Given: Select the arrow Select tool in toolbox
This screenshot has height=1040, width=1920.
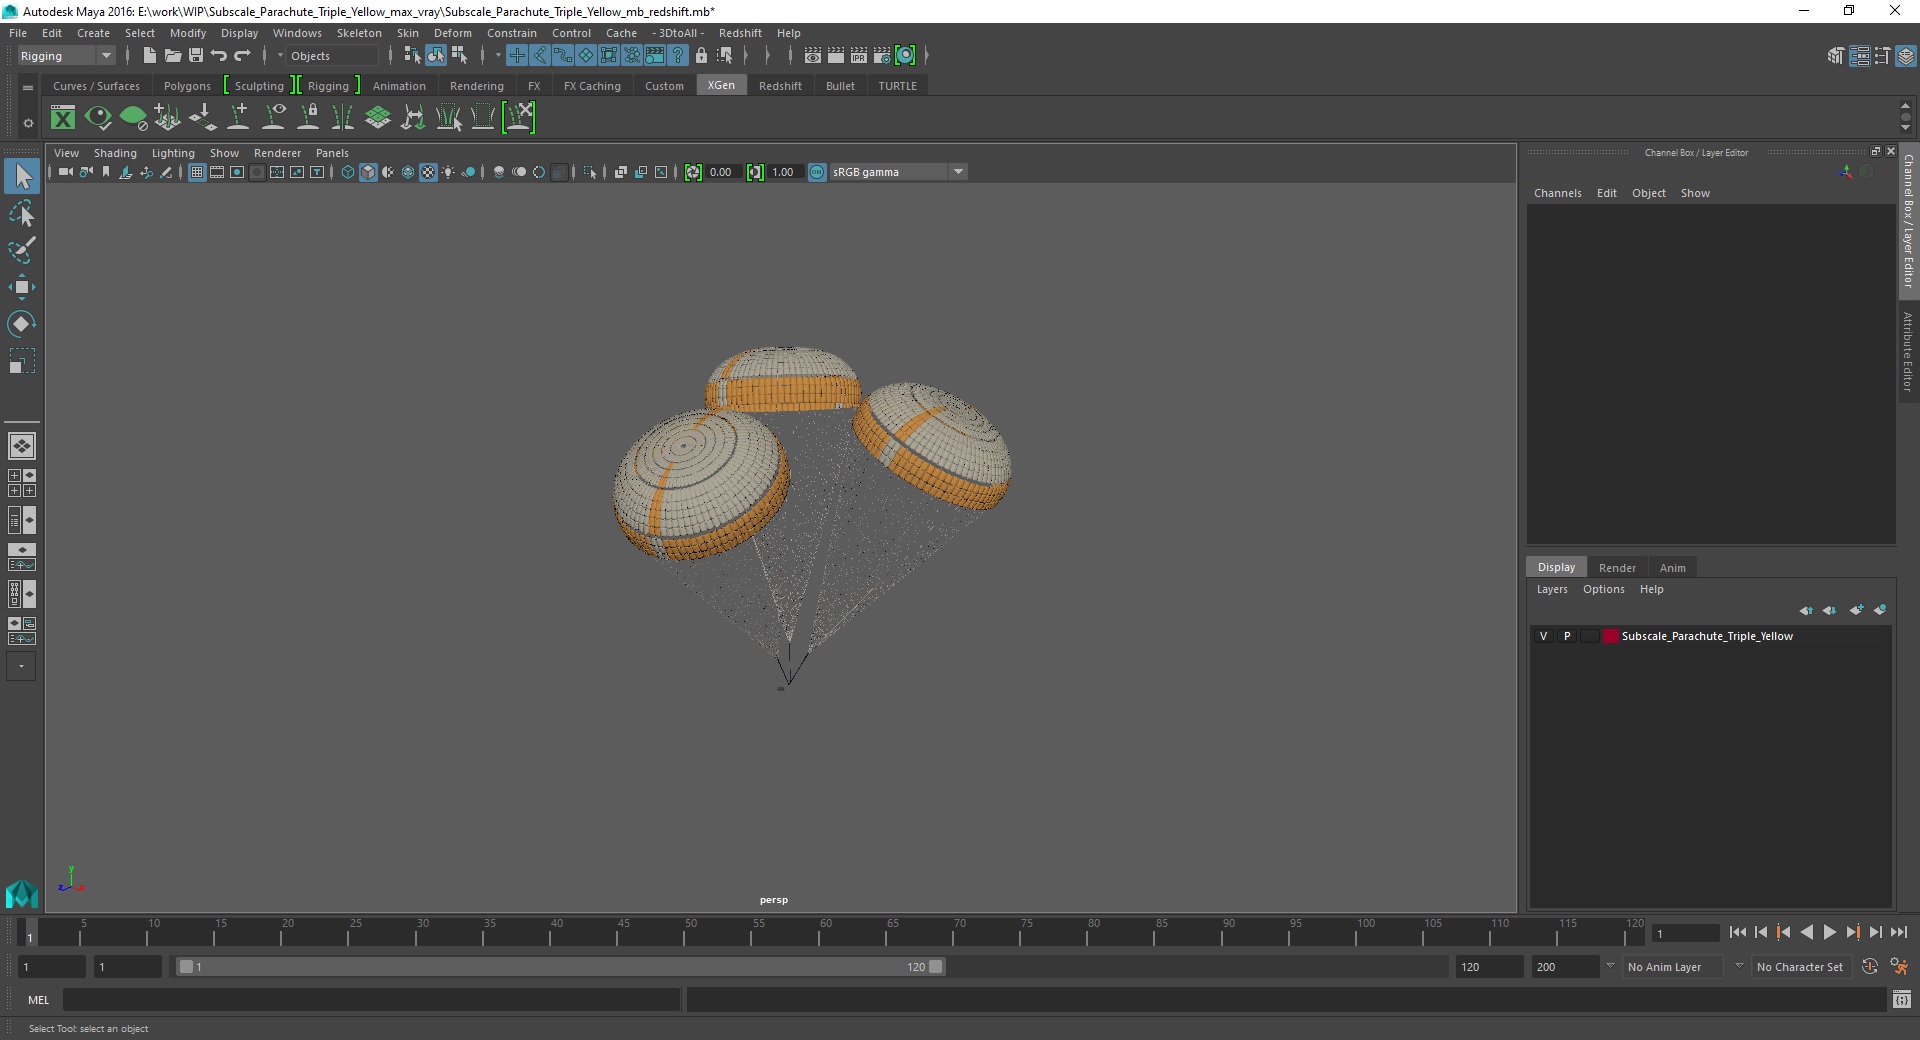Looking at the screenshot, I should [x=22, y=177].
